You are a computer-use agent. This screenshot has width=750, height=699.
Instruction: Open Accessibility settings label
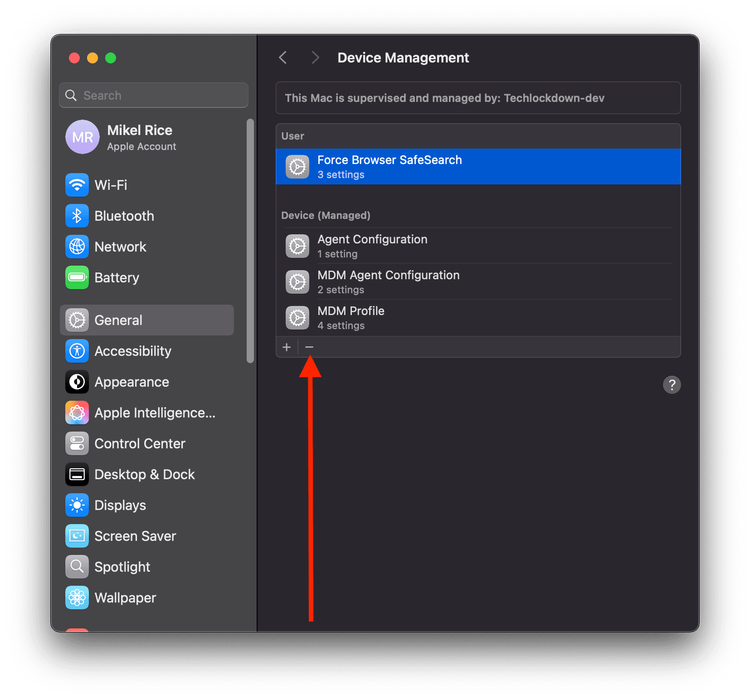point(133,352)
